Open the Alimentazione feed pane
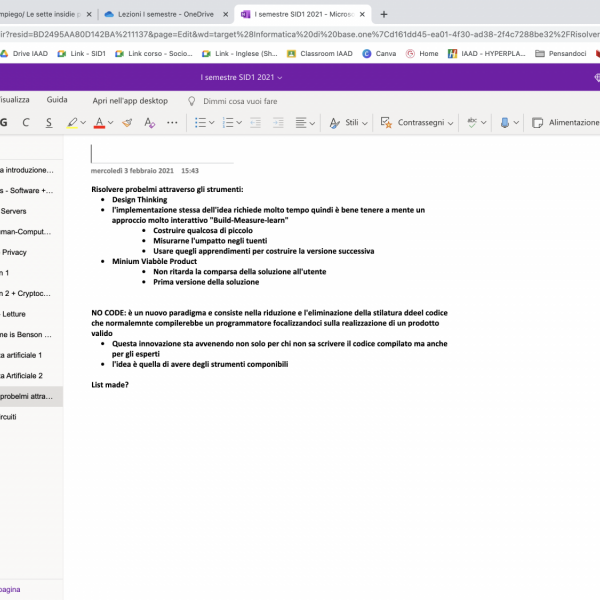 (566, 122)
